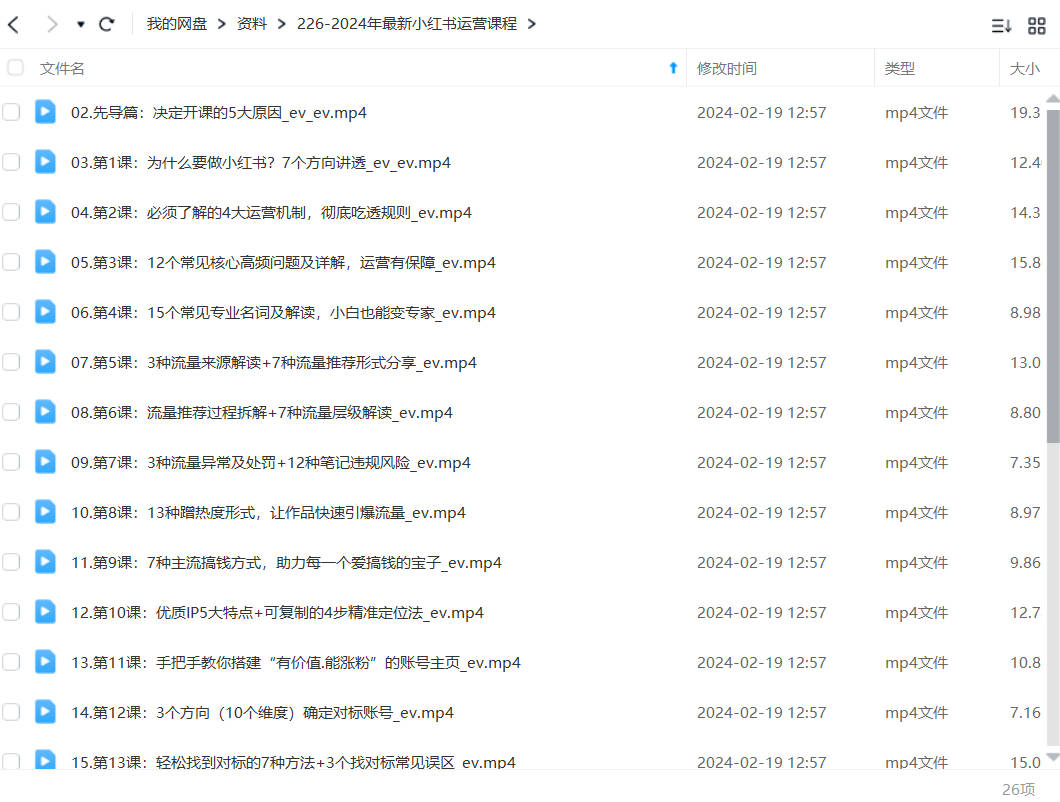The width and height of the screenshot is (1060, 802).
Task: Tick the select-all checkbox in header
Action: coord(15,68)
